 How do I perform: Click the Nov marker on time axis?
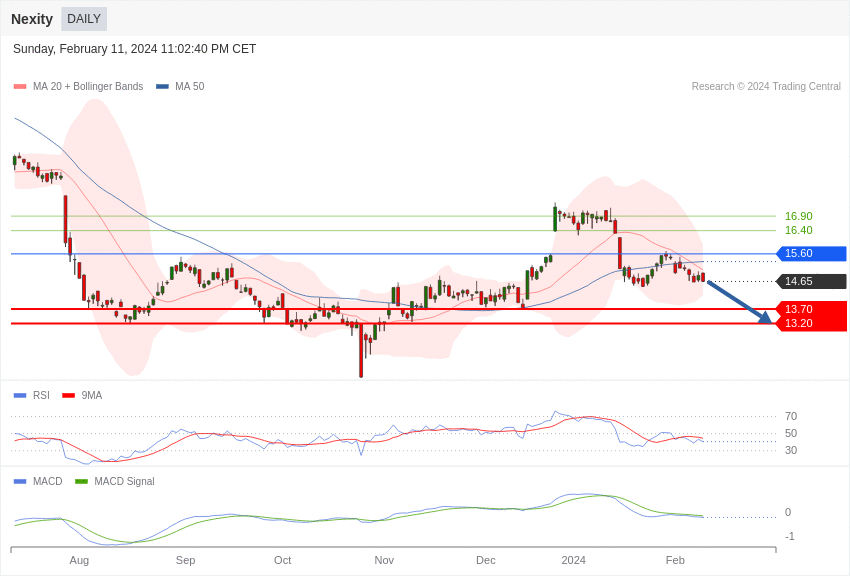pos(384,560)
